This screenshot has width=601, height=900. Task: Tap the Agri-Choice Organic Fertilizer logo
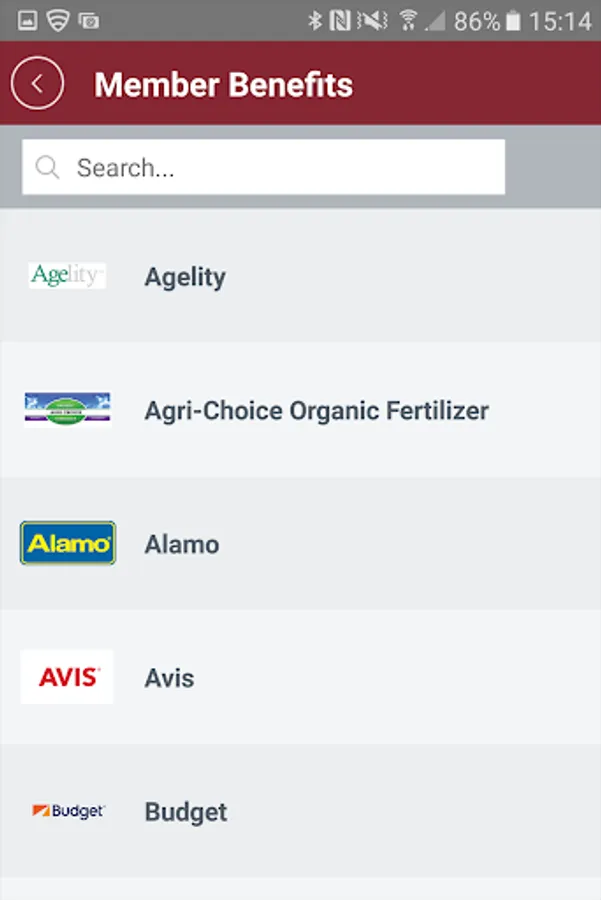click(67, 410)
